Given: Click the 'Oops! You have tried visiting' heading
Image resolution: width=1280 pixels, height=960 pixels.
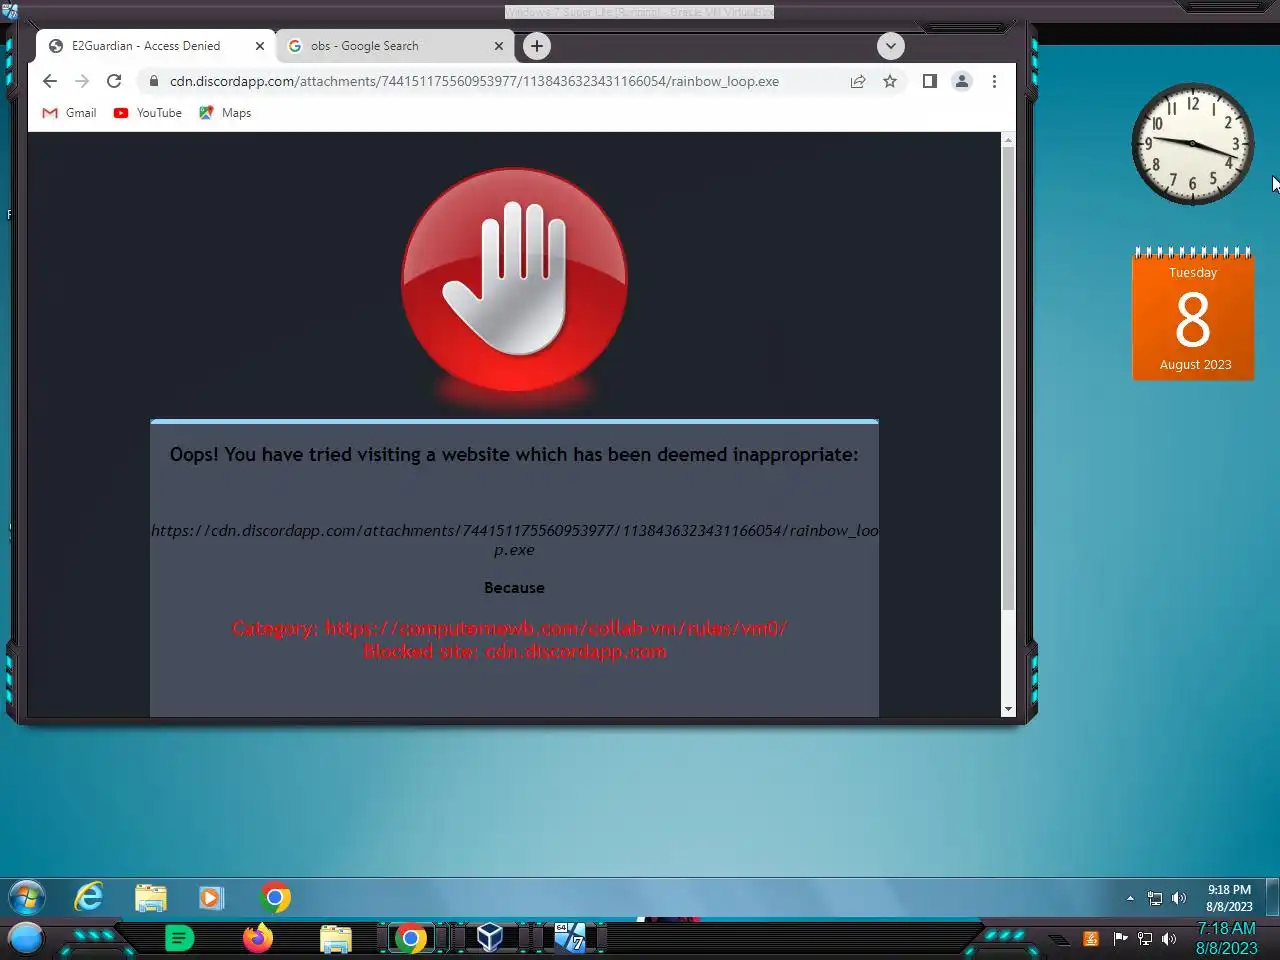Looking at the screenshot, I should click(x=514, y=455).
